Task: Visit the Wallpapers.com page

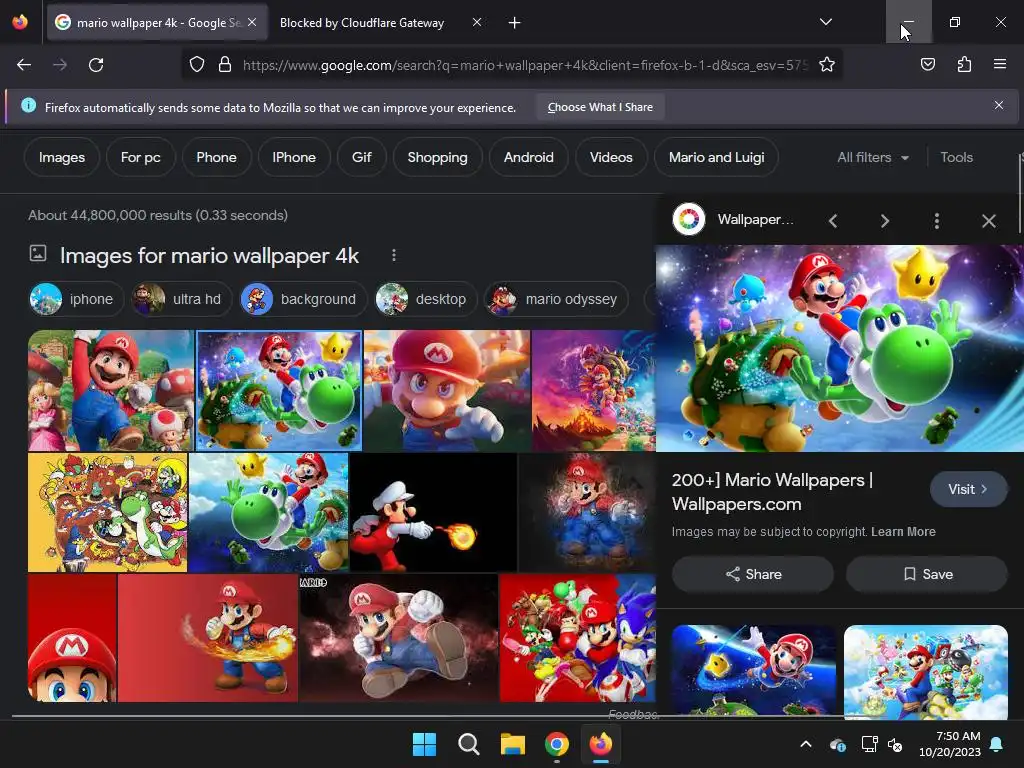Action: coord(968,489)
